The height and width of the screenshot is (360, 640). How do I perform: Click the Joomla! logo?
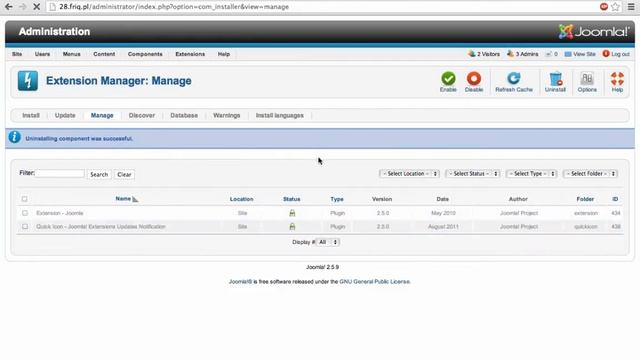pyautogui.click(x=594, y=31)
